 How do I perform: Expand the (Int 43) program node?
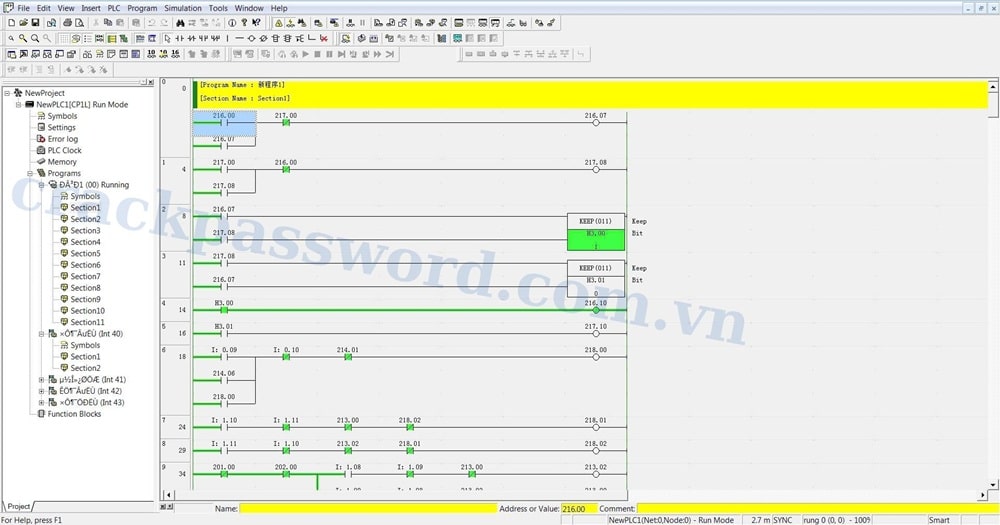[41, 402]
